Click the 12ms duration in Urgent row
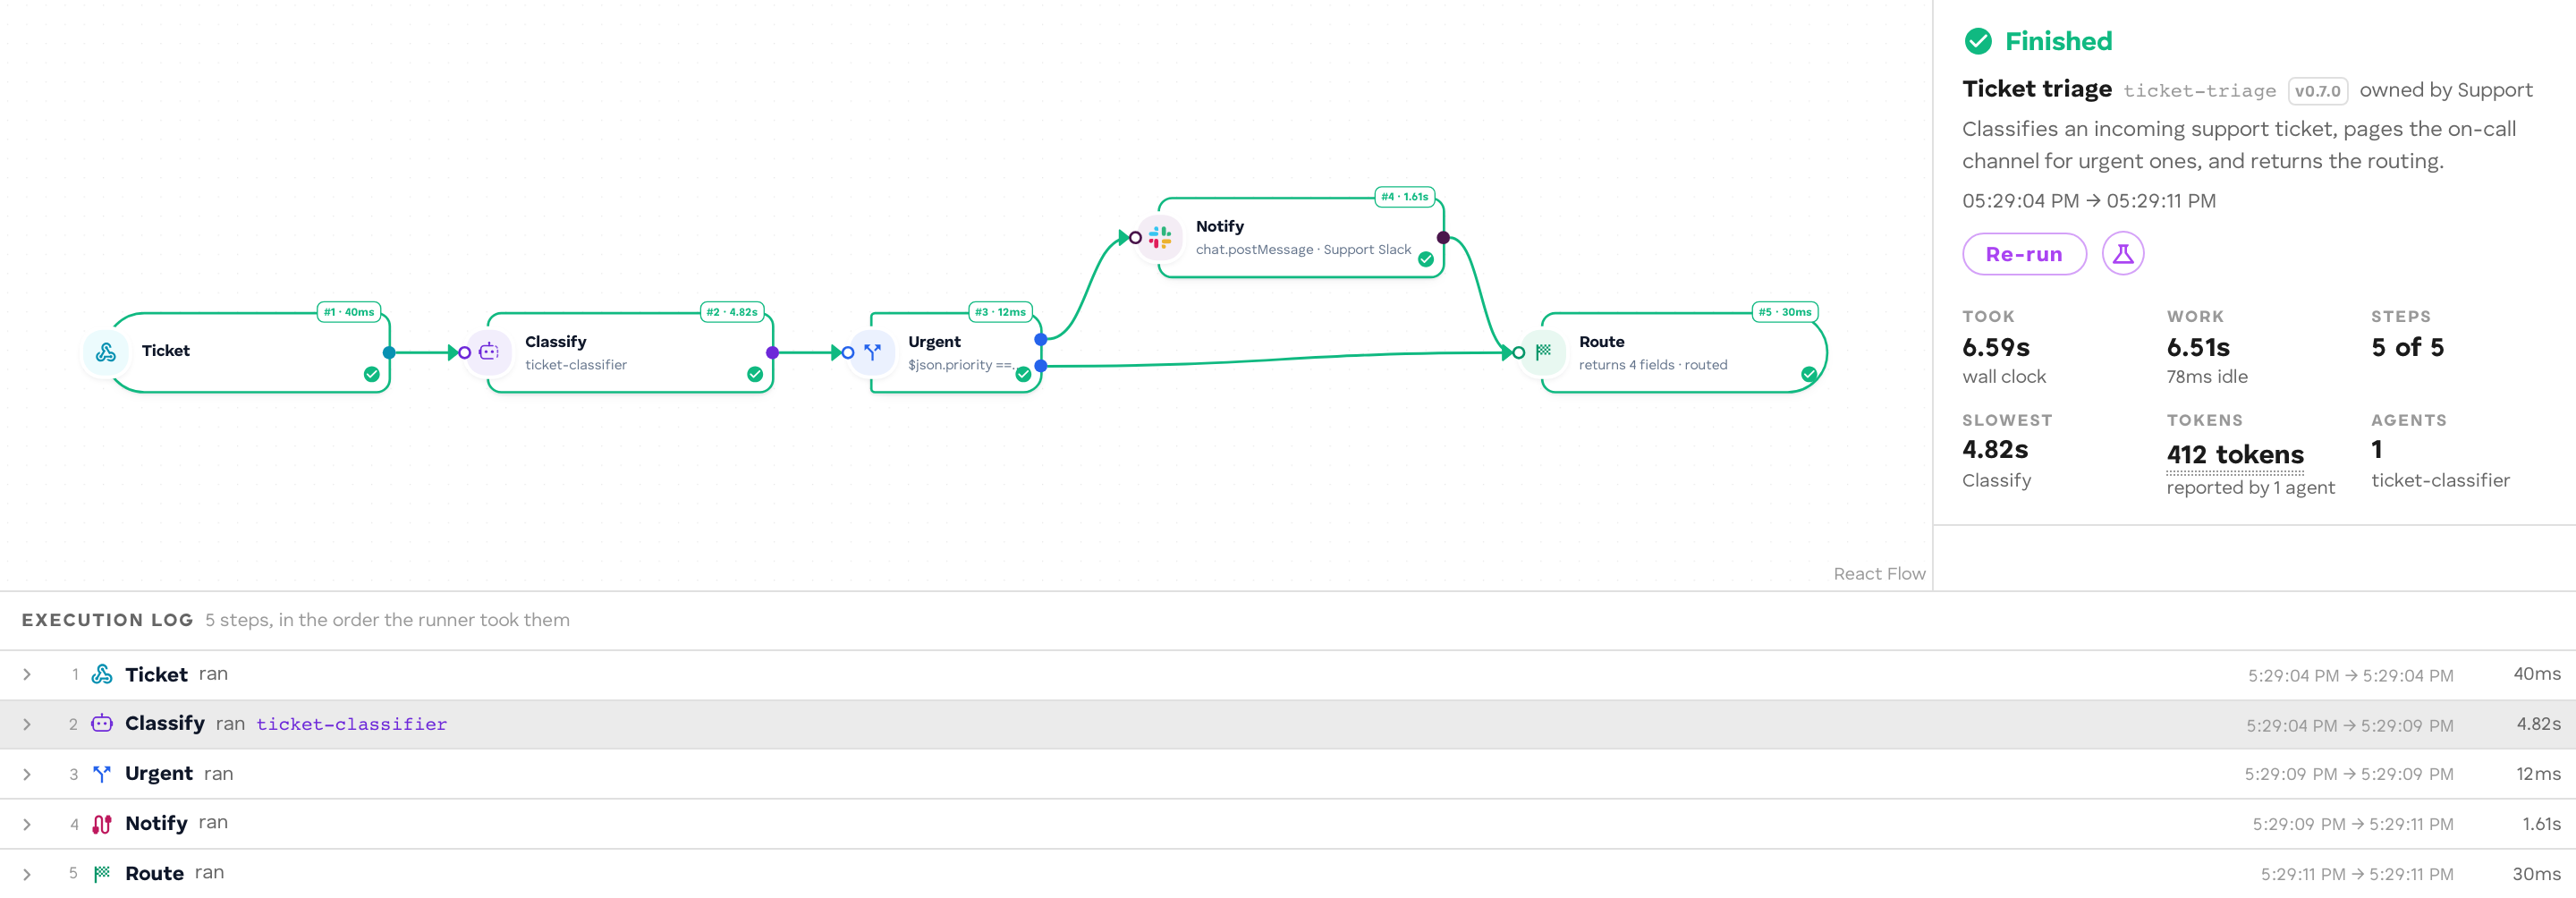The height and width of the screenshot is (898, 2576). 2538,774
